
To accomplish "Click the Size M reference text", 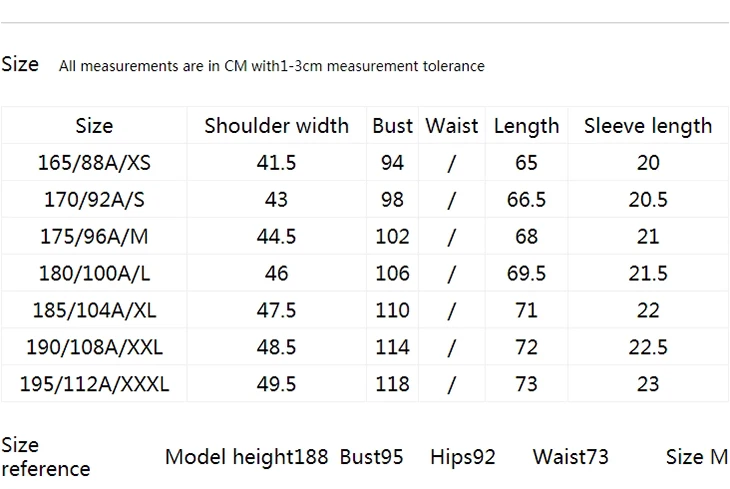I will click(x=696, y=457).
